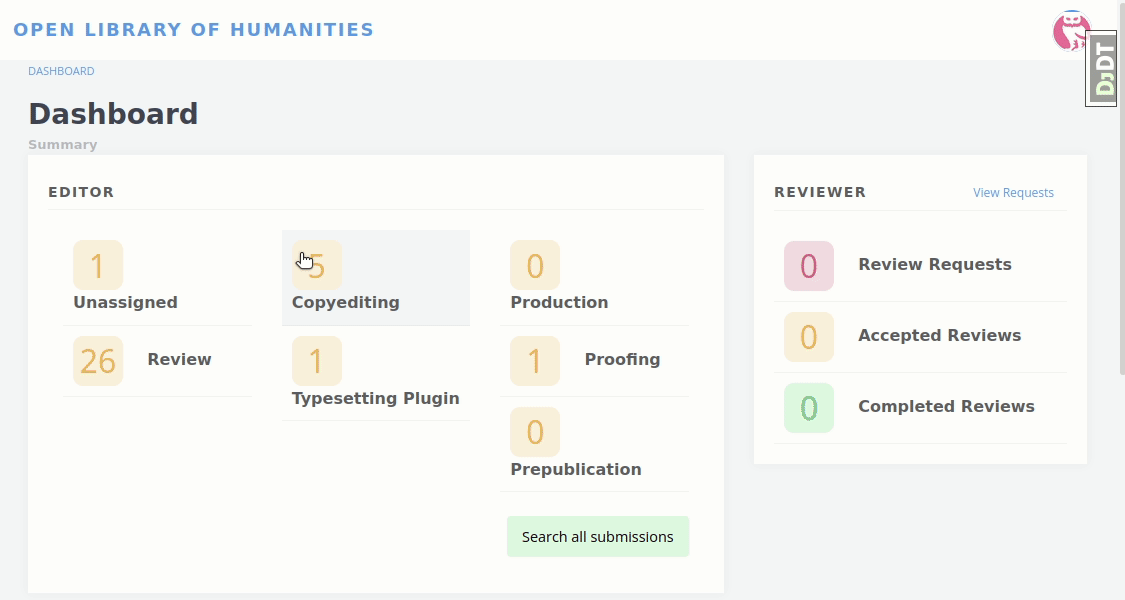Open the Copyediting stage label

coord(346,302)
